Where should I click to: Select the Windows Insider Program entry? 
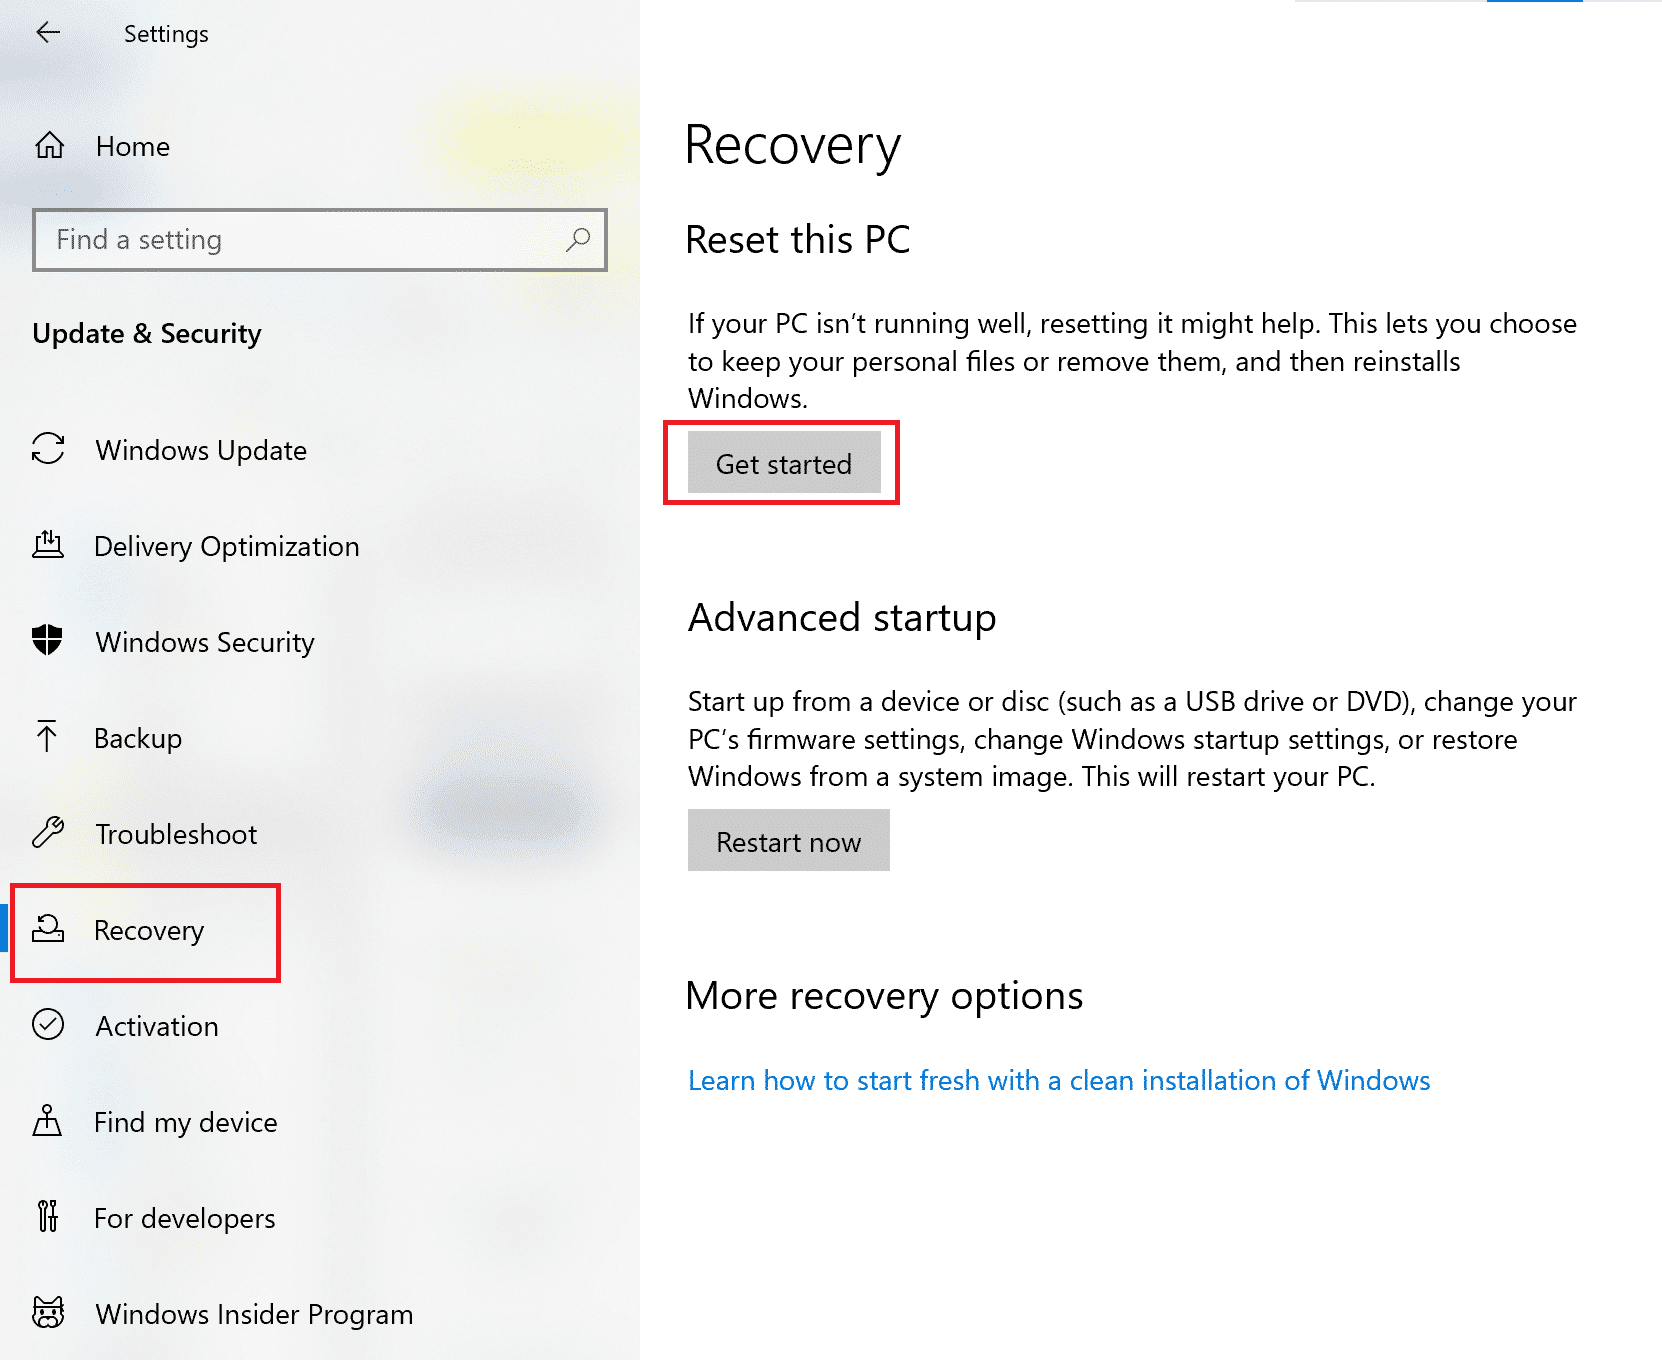pyautogui.click(x=253, y=1314)
